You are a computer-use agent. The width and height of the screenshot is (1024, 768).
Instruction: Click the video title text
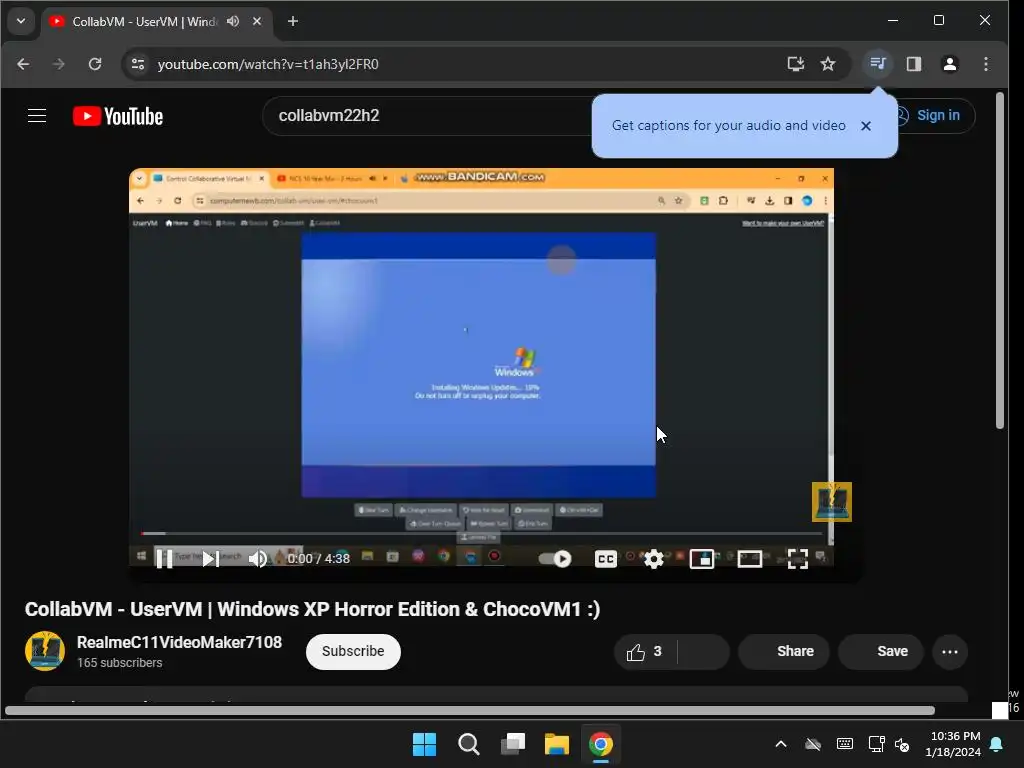coord(312,609)
